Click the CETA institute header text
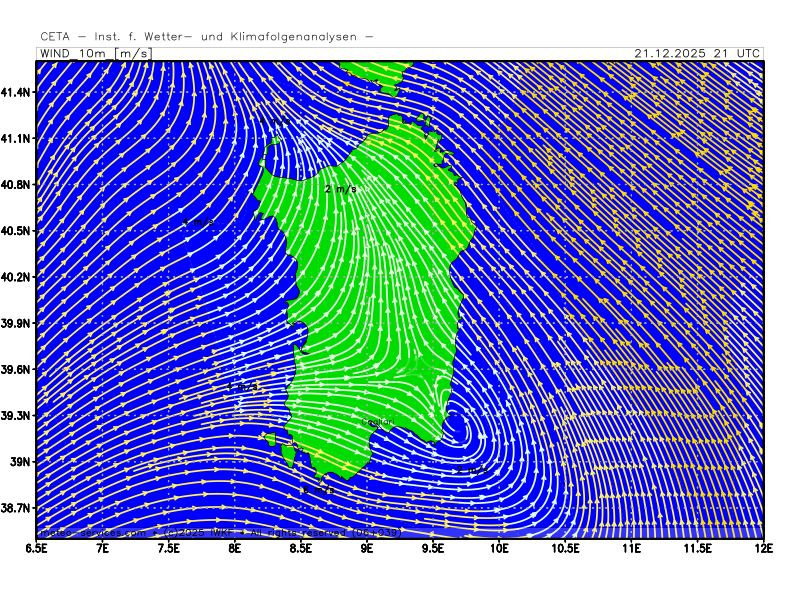The height and width of the screenshot is (600, 800). pos(207,36)
